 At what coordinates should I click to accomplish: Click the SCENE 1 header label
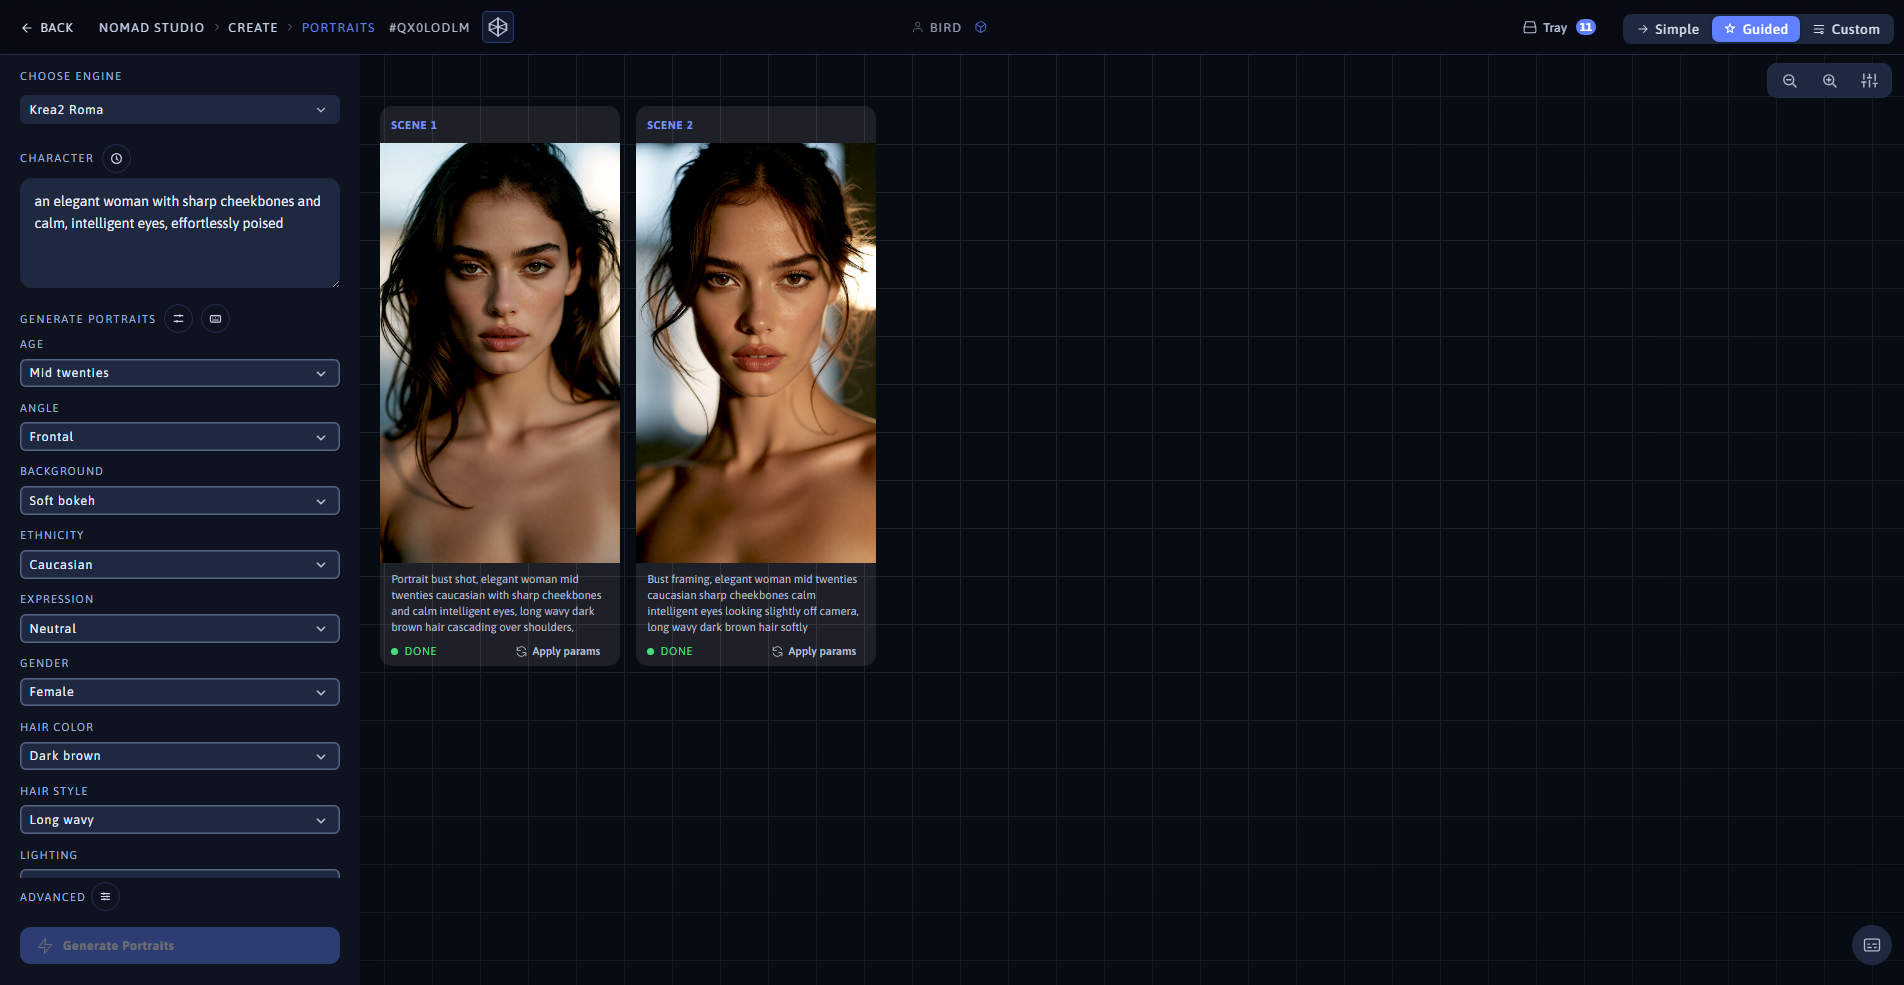click(414, 125)
